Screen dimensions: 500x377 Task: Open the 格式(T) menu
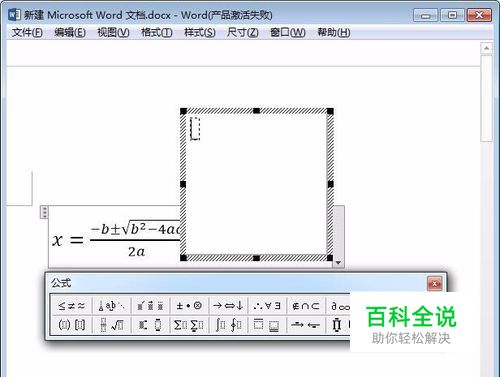157,33
